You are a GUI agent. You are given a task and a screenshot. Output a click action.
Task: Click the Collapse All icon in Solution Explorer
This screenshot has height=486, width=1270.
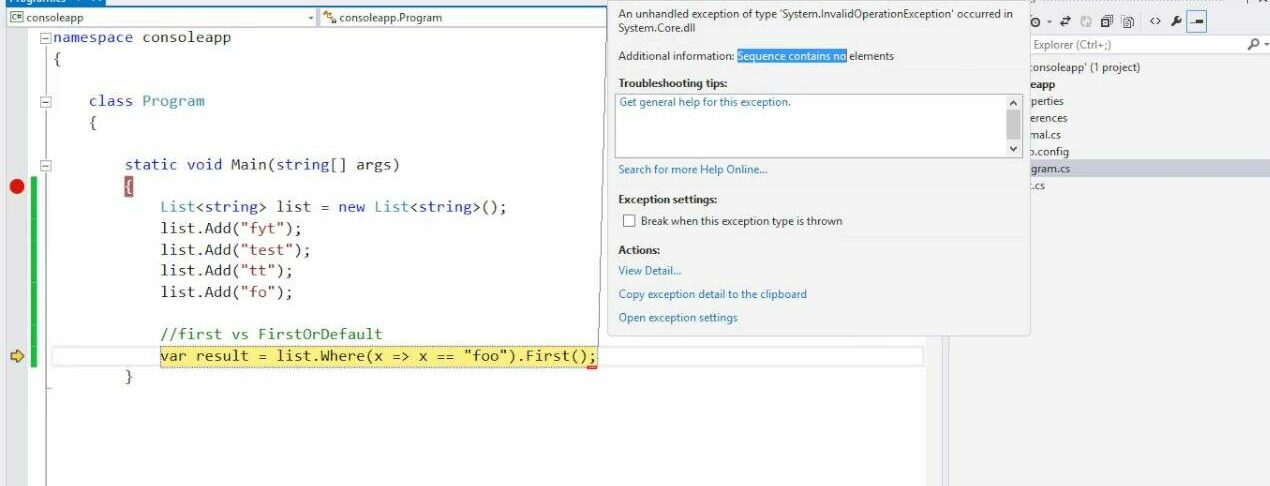pos(1107,21)
